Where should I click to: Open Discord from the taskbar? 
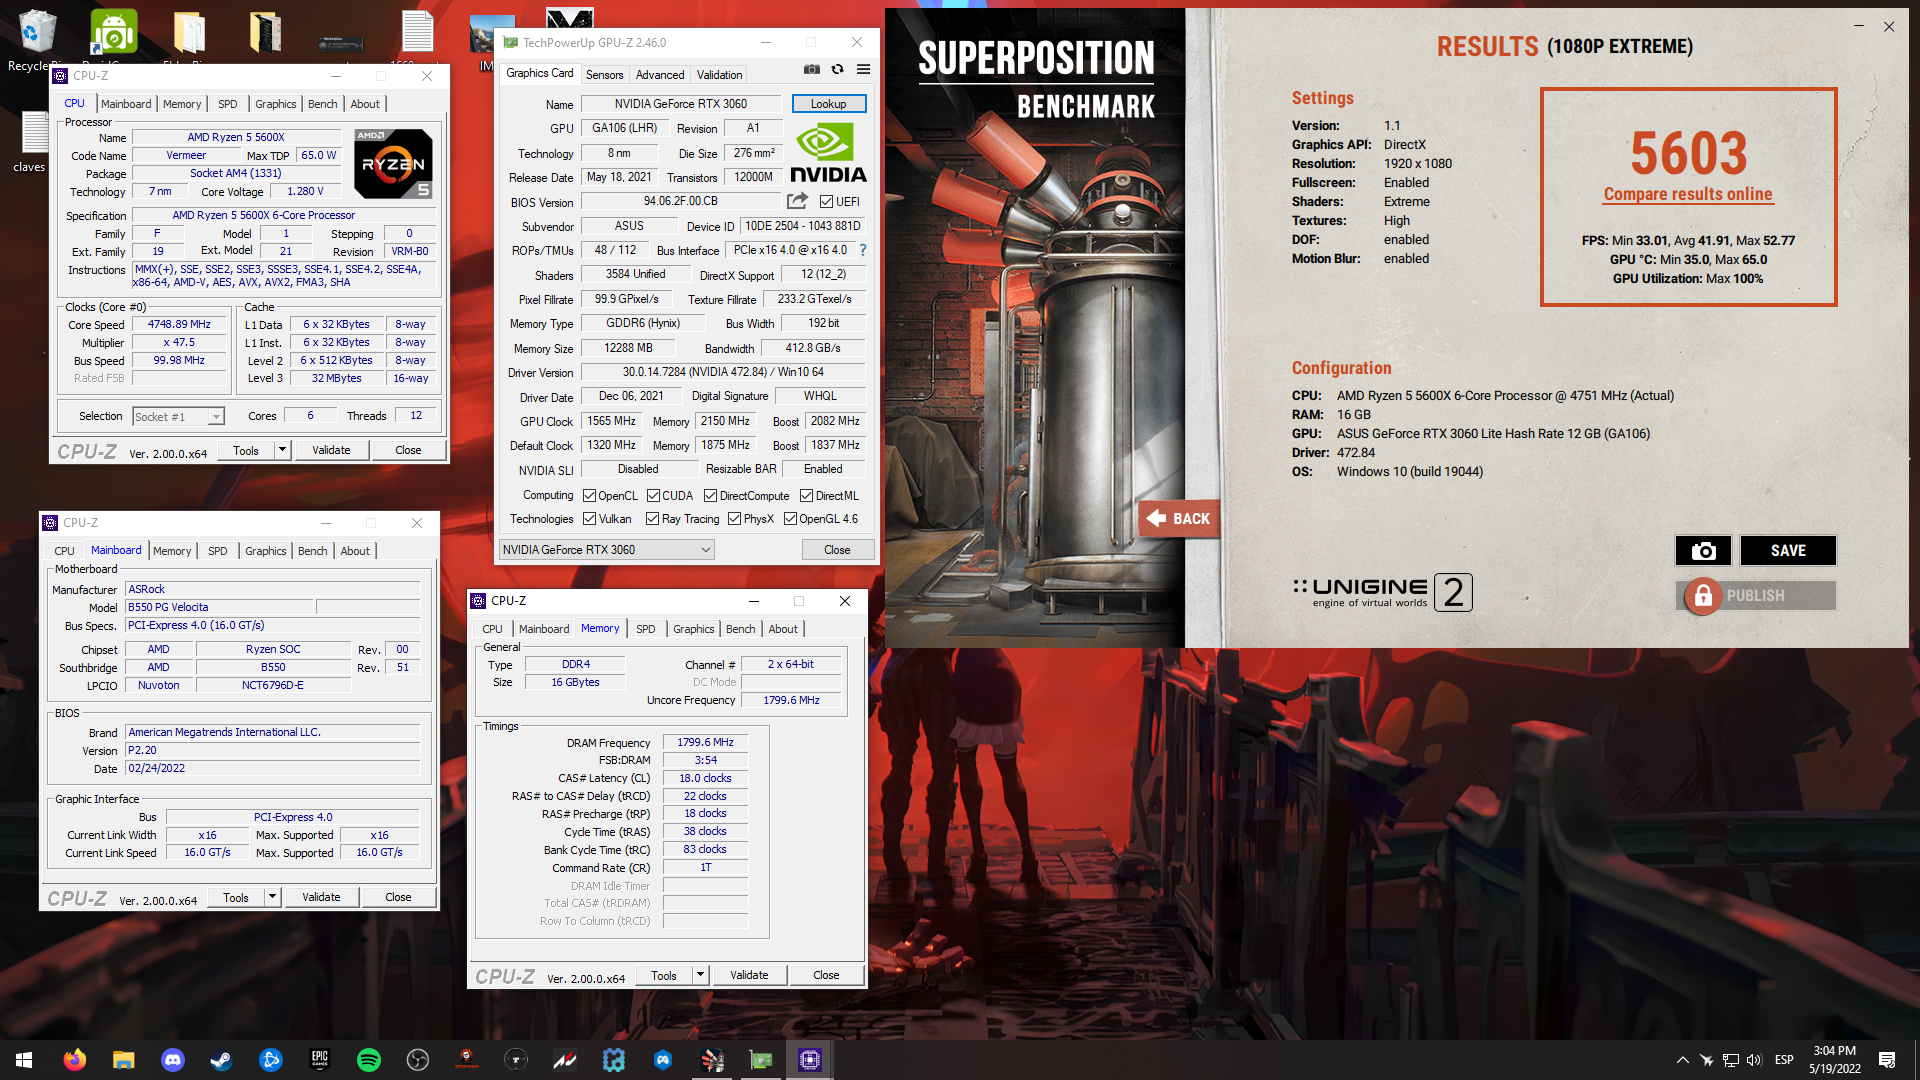pos(172,1060)
